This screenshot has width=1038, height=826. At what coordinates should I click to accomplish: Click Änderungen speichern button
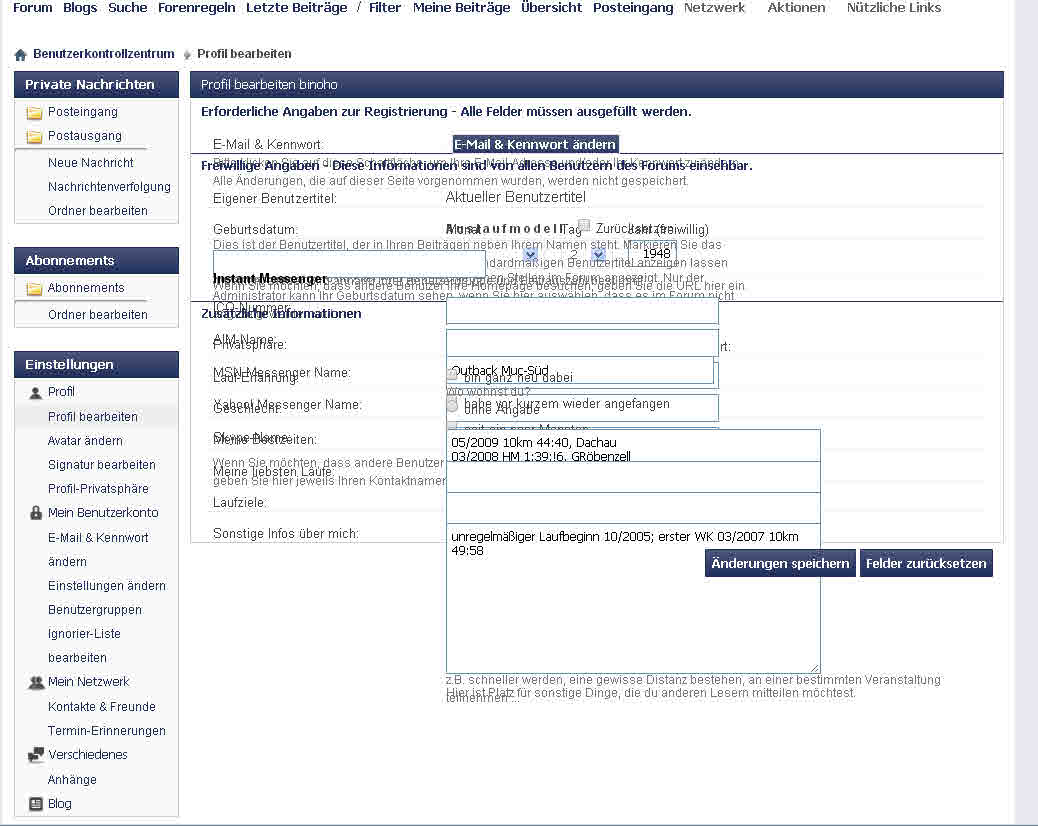pos(780,563)
